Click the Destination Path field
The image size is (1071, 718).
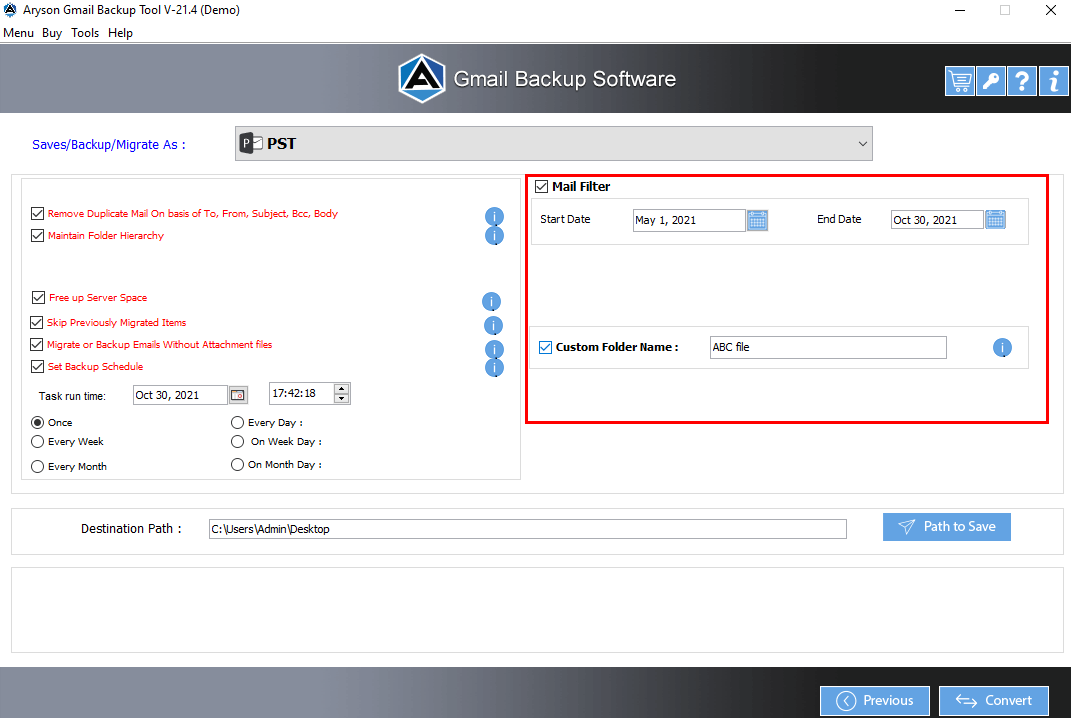527,529
